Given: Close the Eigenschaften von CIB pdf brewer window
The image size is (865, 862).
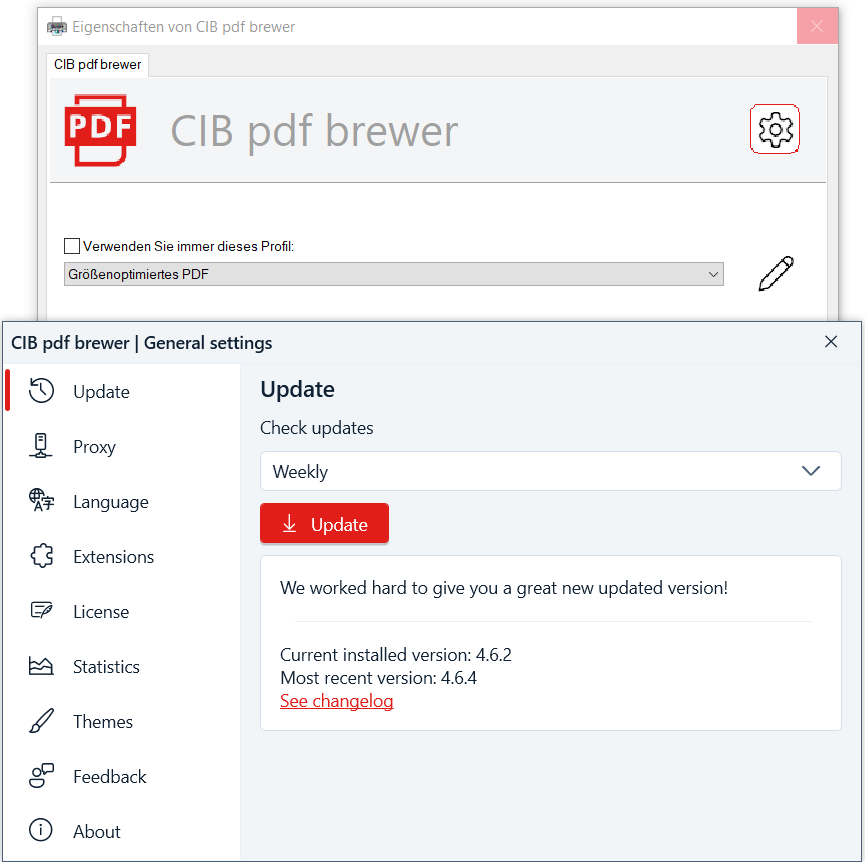Looking at the screenshot, I should coord(817,26).
